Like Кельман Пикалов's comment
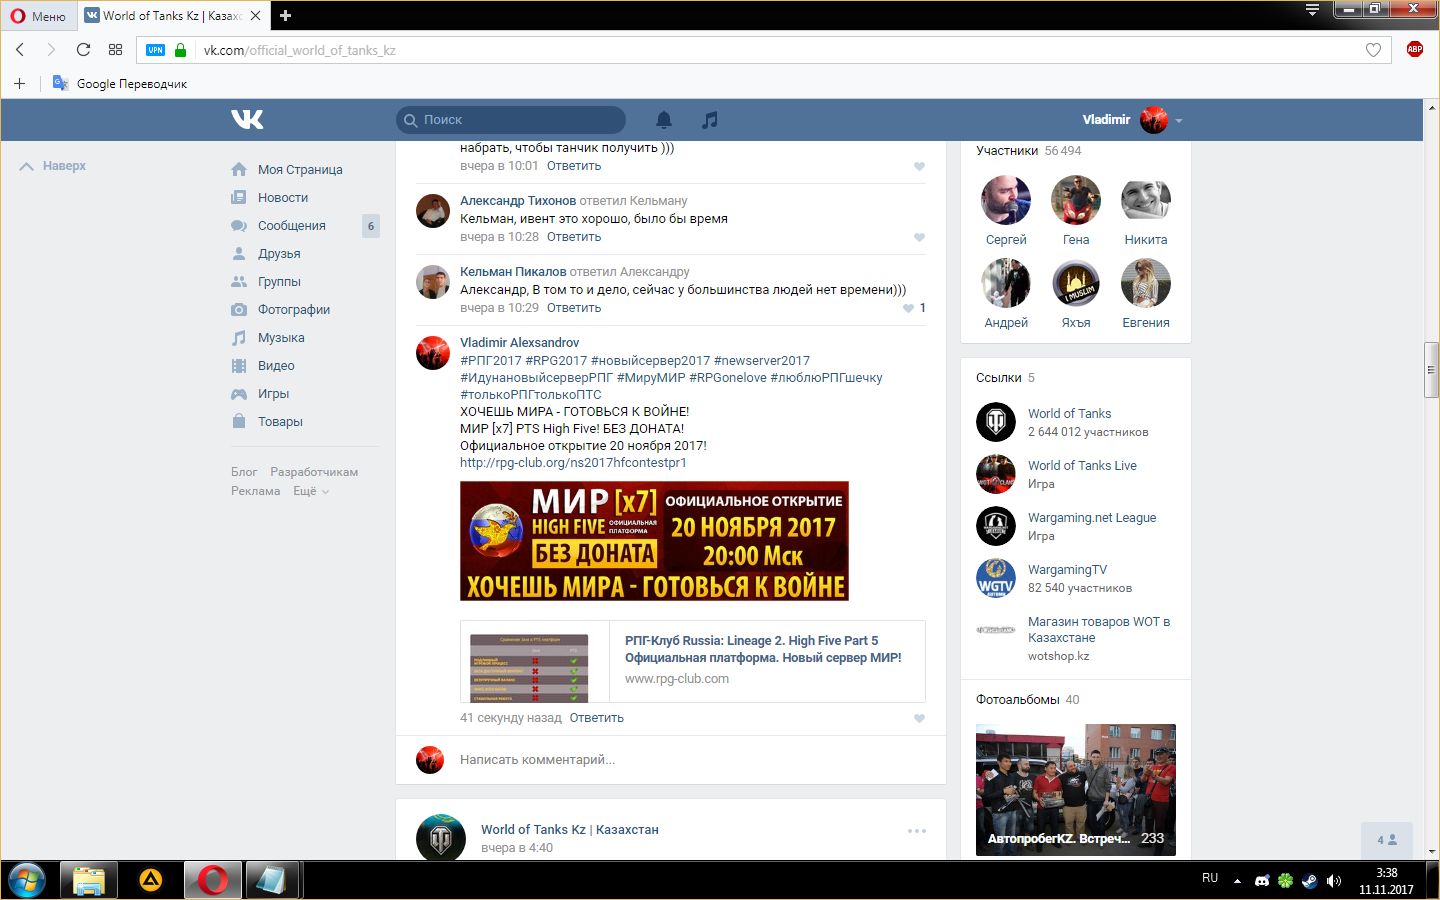 pyautogui.click(x=908, y=308)
